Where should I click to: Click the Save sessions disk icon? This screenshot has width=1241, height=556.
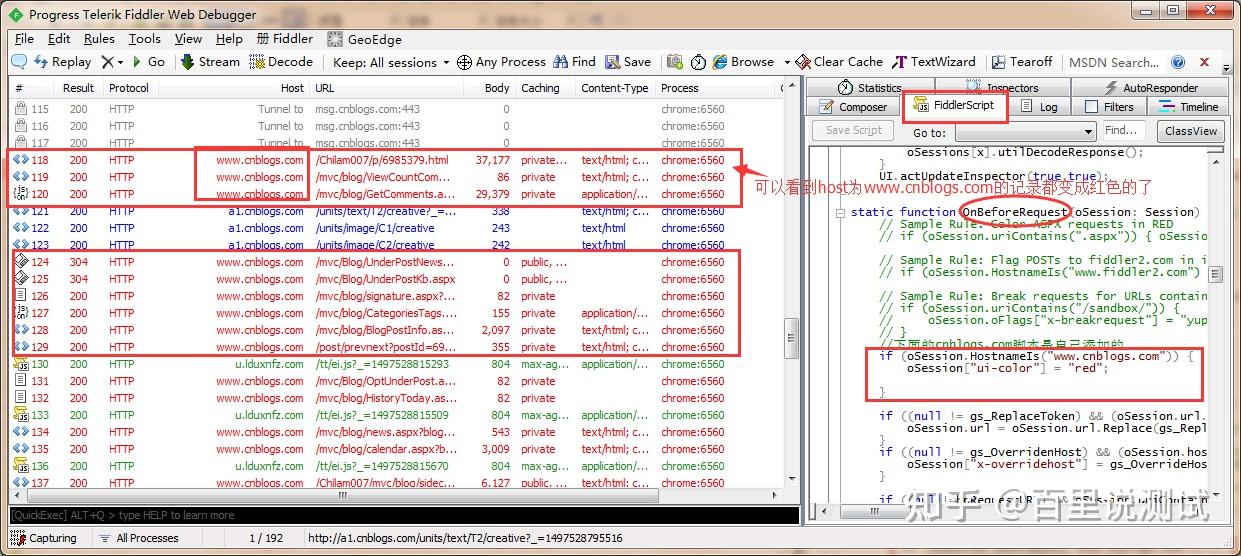pos(612,62)
